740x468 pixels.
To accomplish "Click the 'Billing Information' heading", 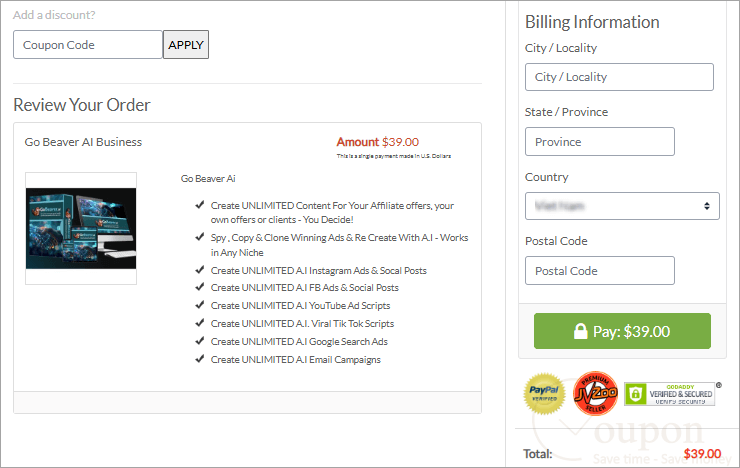I will (592, 22).
